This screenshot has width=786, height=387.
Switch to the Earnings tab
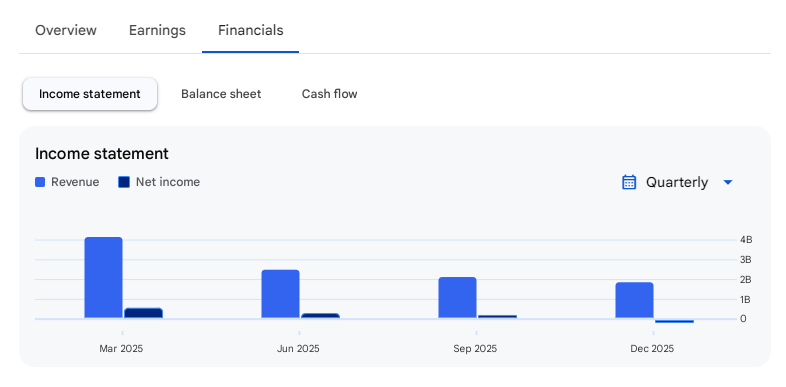coord(157,30)
